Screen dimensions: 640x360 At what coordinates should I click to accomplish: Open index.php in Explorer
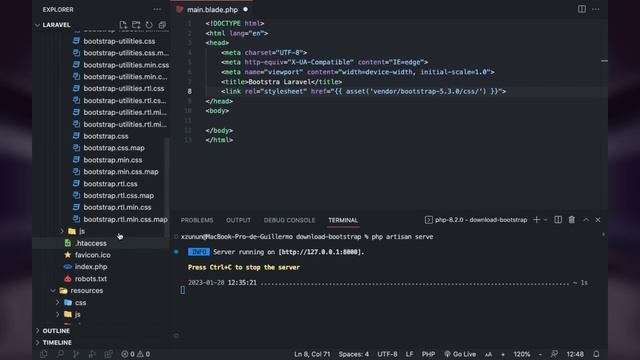point(91,267)
